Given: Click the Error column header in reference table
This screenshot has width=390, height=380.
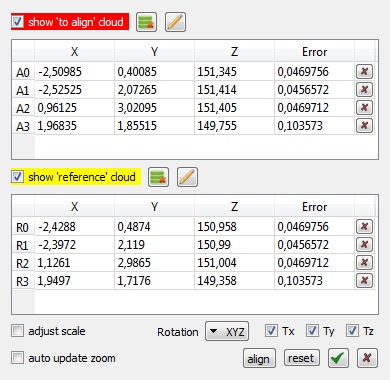Looking at the screenshot, I should coord(314,207).
